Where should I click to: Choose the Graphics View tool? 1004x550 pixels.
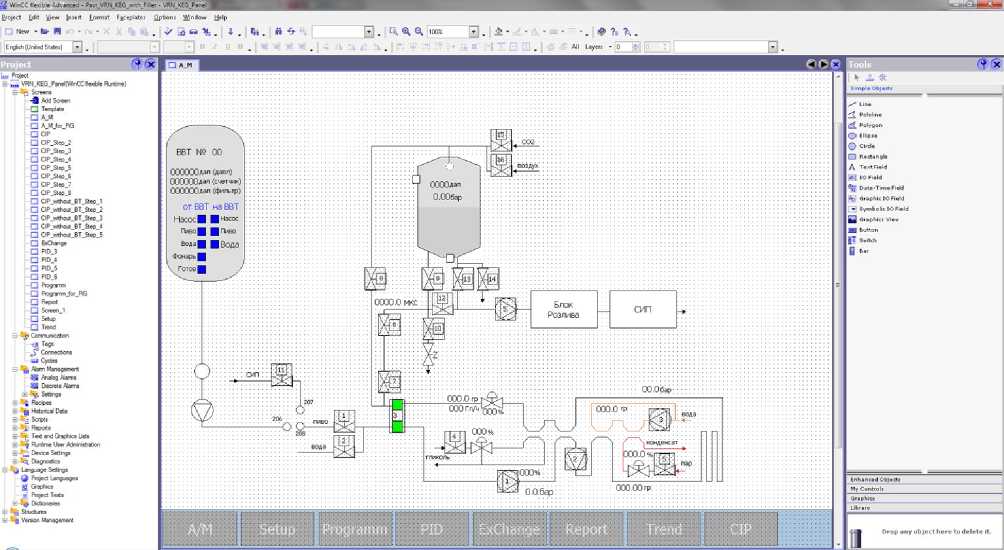(877, 219)
